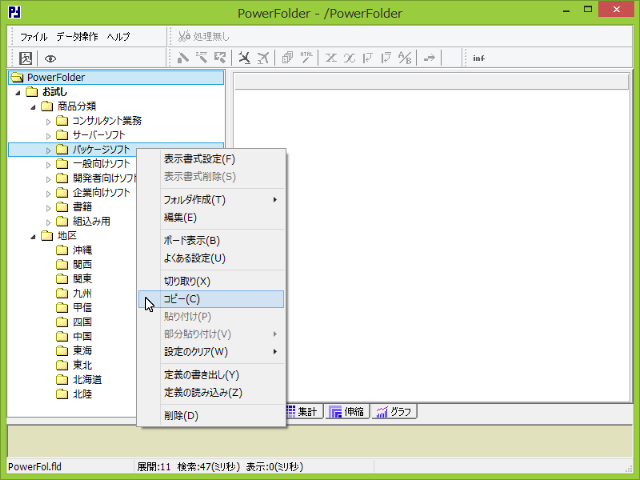Click the folder icon beside 北海道

62,380
